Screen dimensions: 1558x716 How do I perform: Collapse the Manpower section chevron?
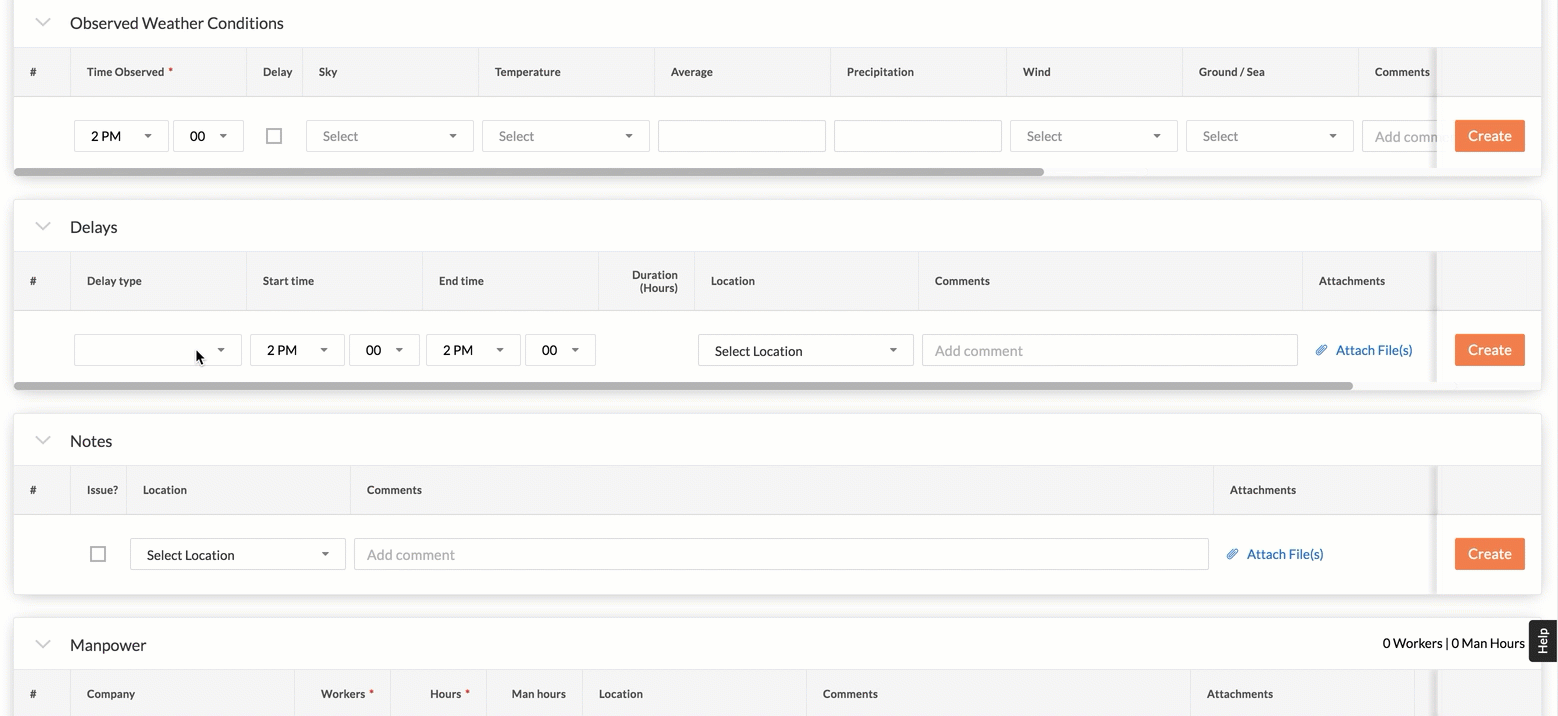43,645
